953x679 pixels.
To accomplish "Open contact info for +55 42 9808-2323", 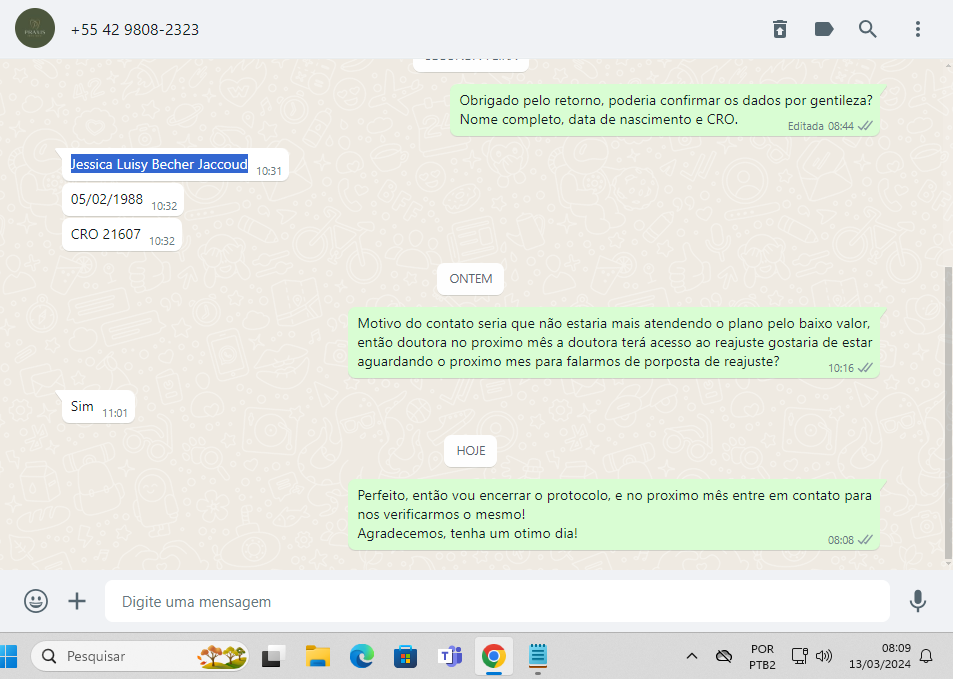I will click(135, 30).
